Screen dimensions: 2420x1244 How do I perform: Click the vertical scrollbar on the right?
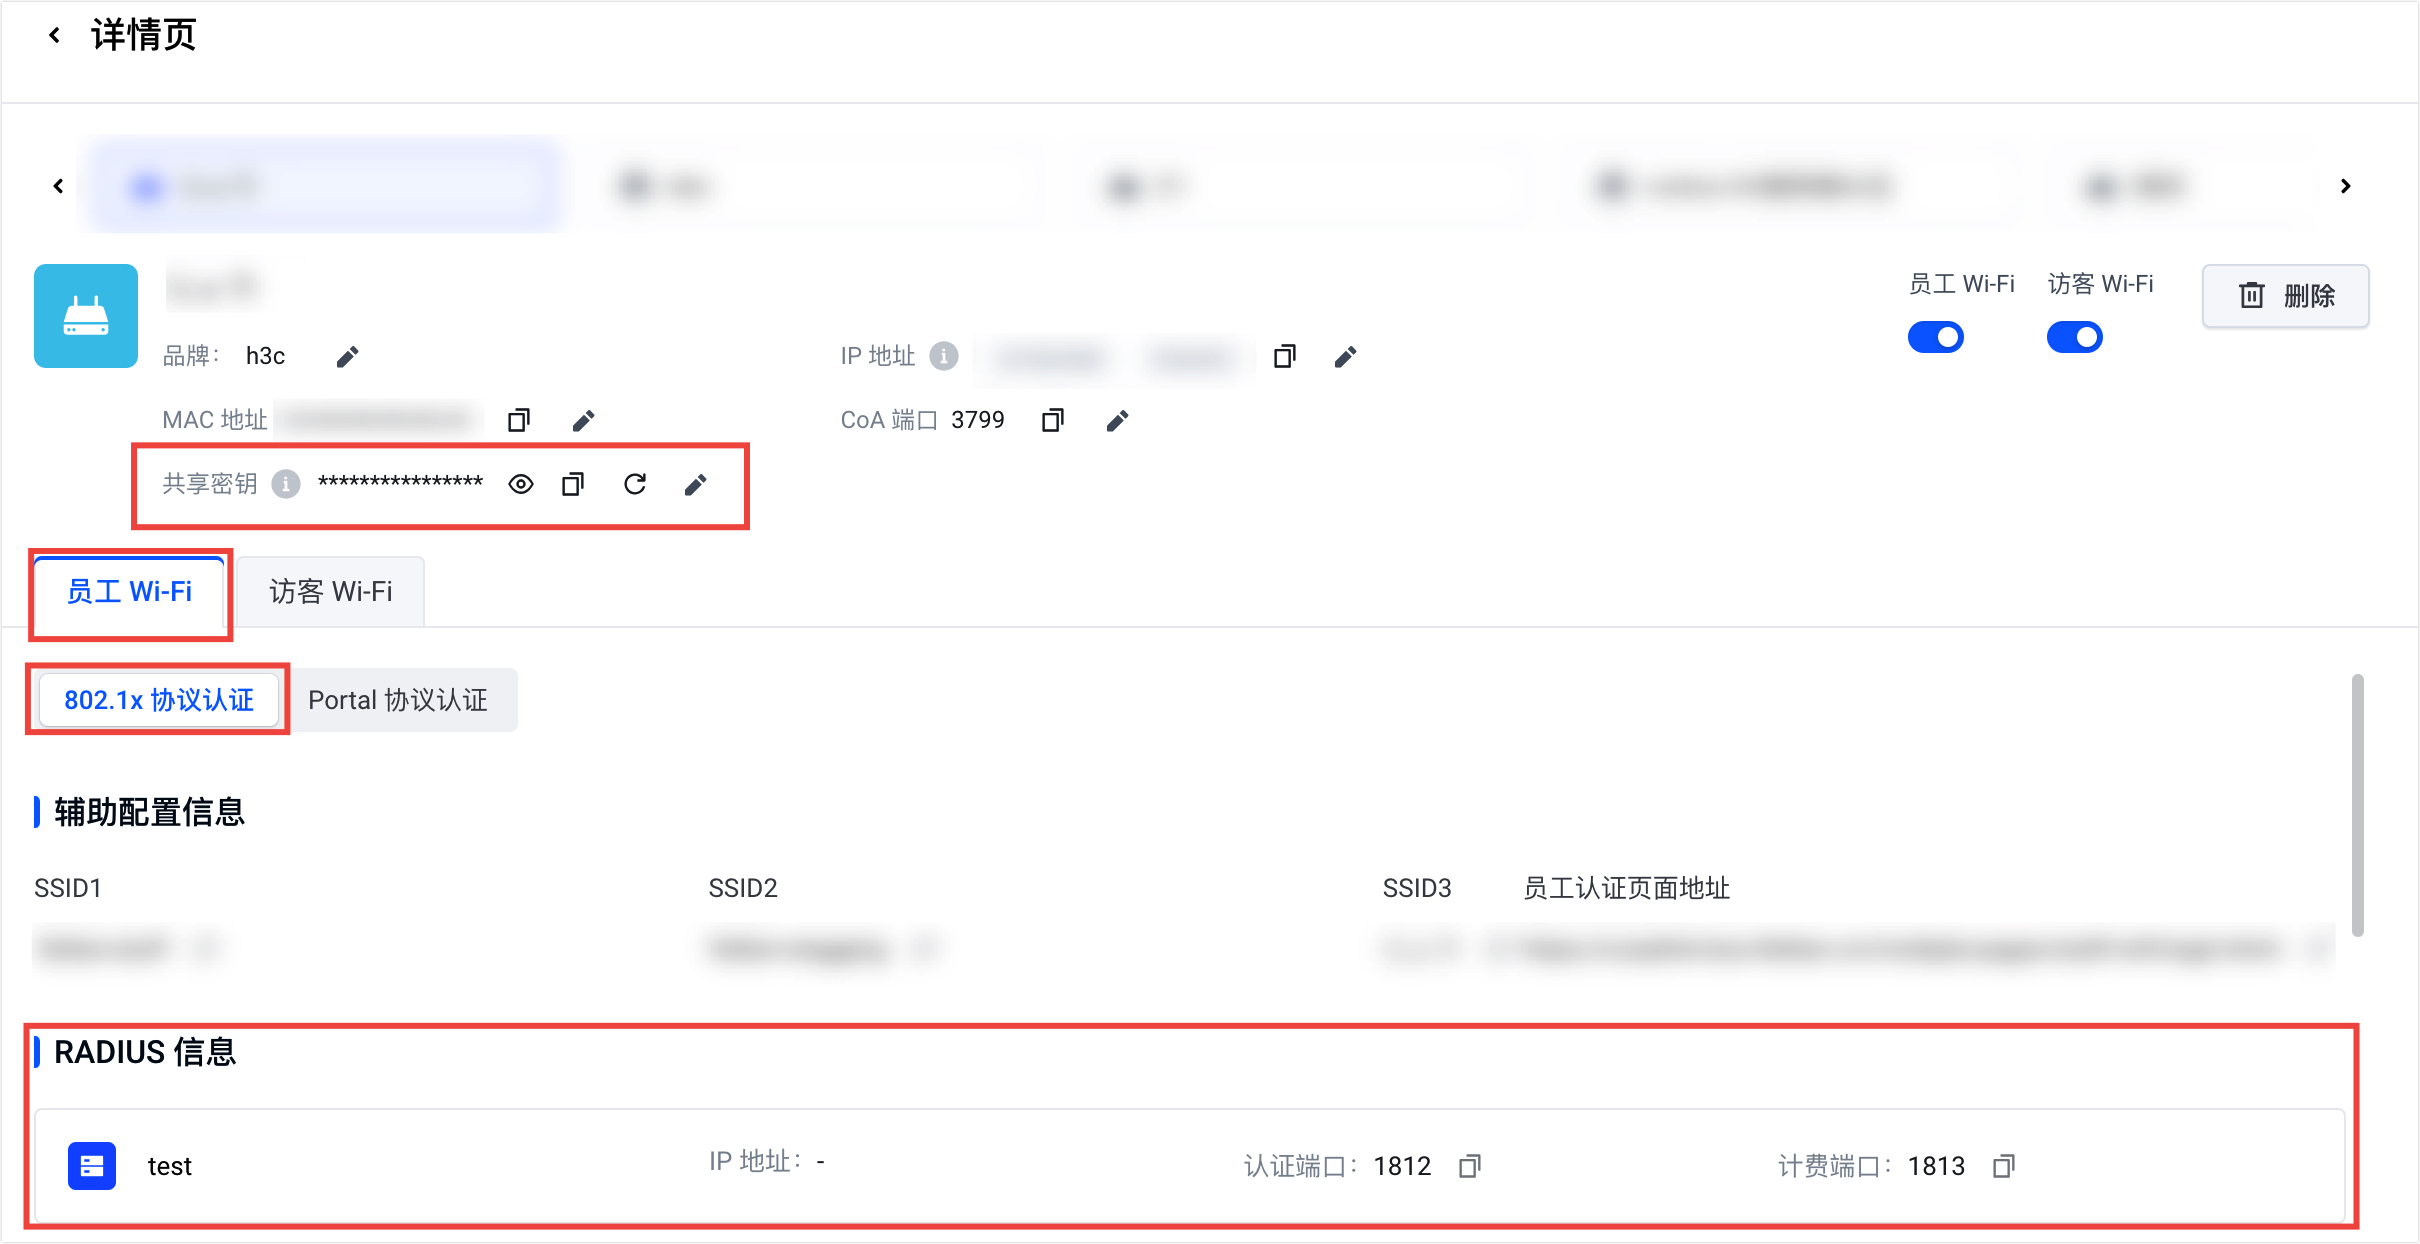point(2358,806)
